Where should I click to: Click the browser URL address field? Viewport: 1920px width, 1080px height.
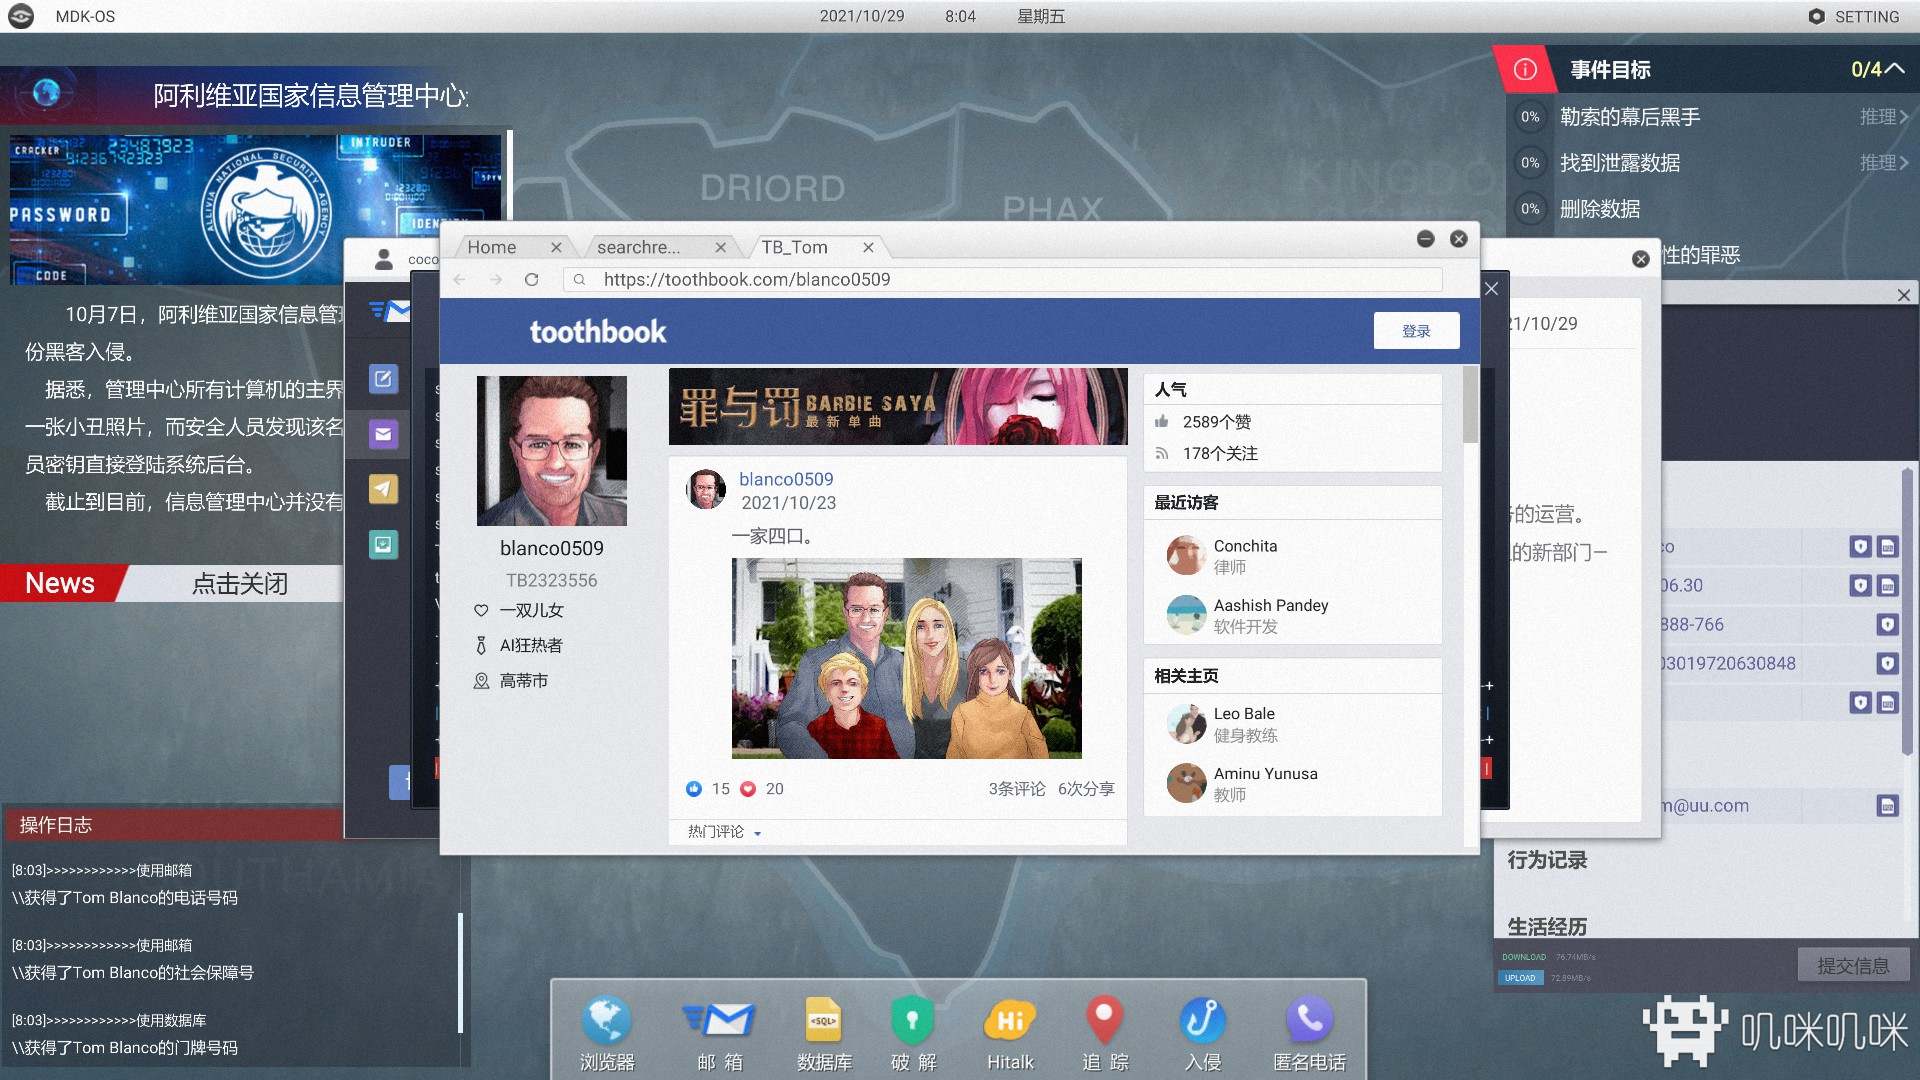pyautogui.click(x=1003, y=279)
